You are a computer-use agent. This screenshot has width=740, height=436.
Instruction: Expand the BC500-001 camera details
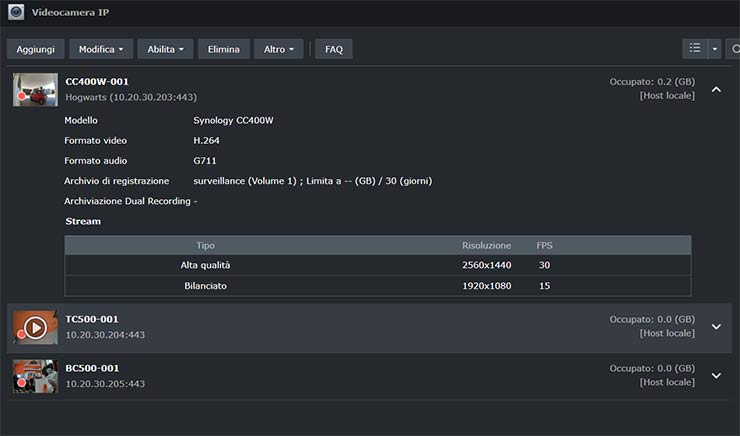pos(716,376)
